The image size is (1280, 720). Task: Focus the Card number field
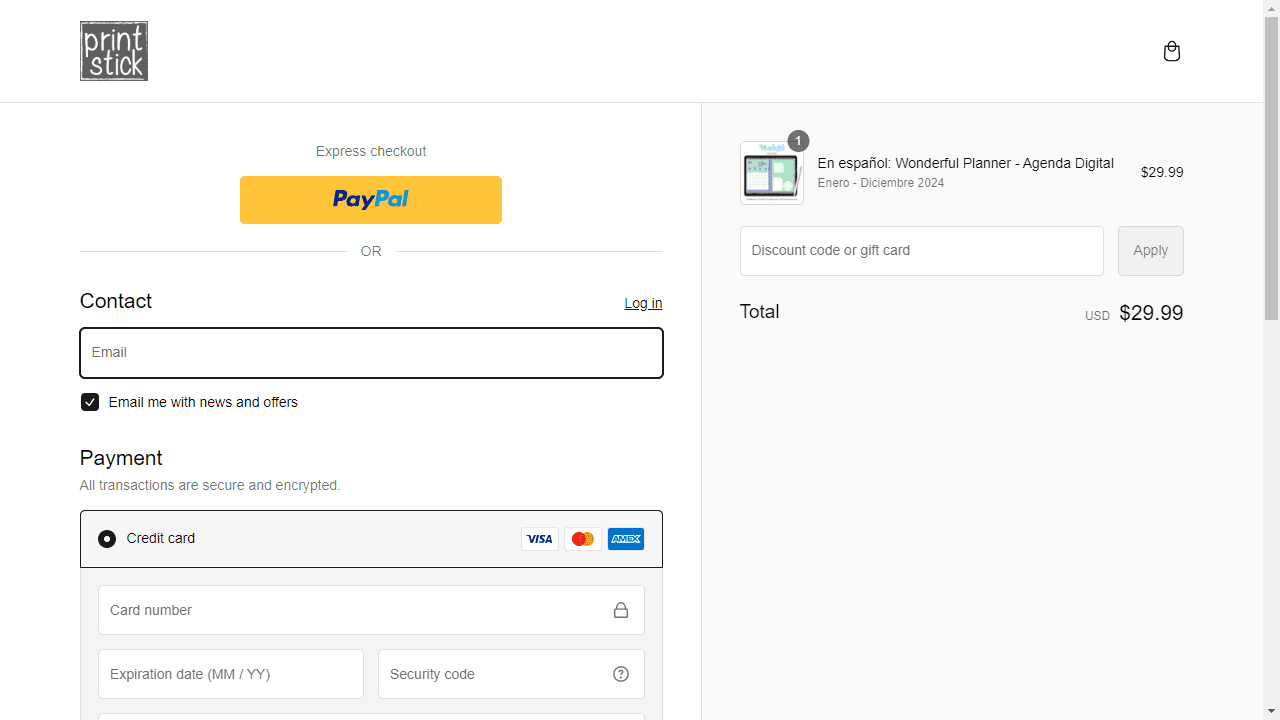(371, 610)
